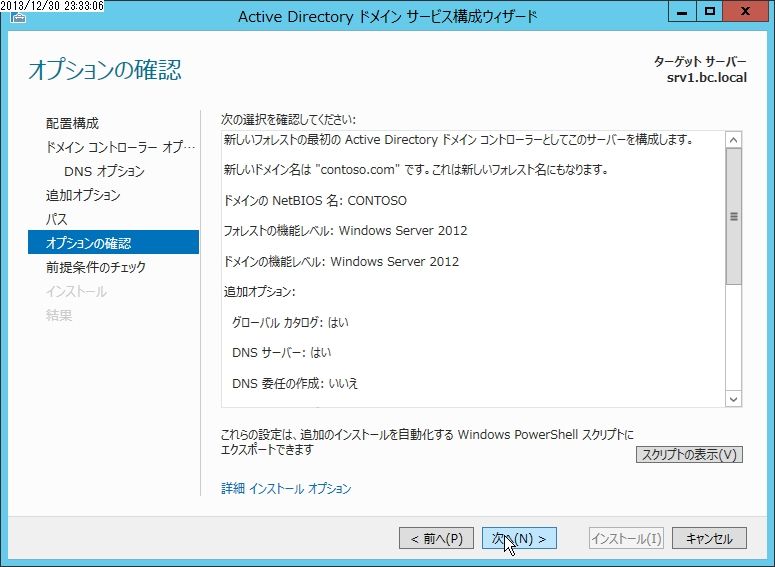Click scrollbar down arrow in summary box
The image size is (775, 567).
click(733, 399)
